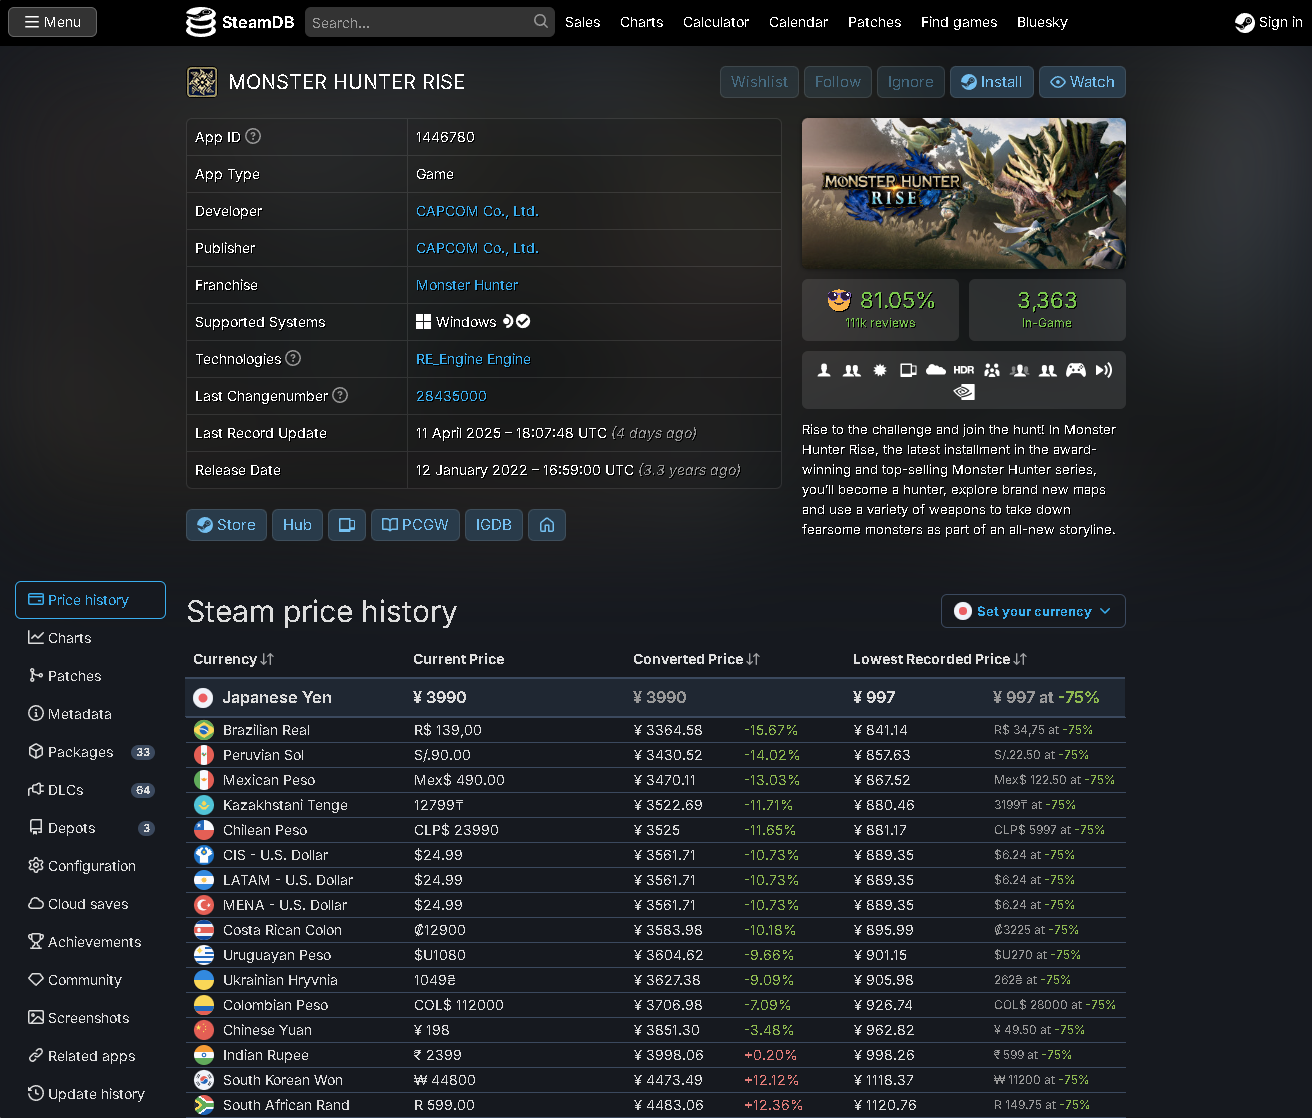The height and width of the screenshot is (1118, 1312).
Task: Select the Price history sidebar tab
Action: tap(90, 600)
